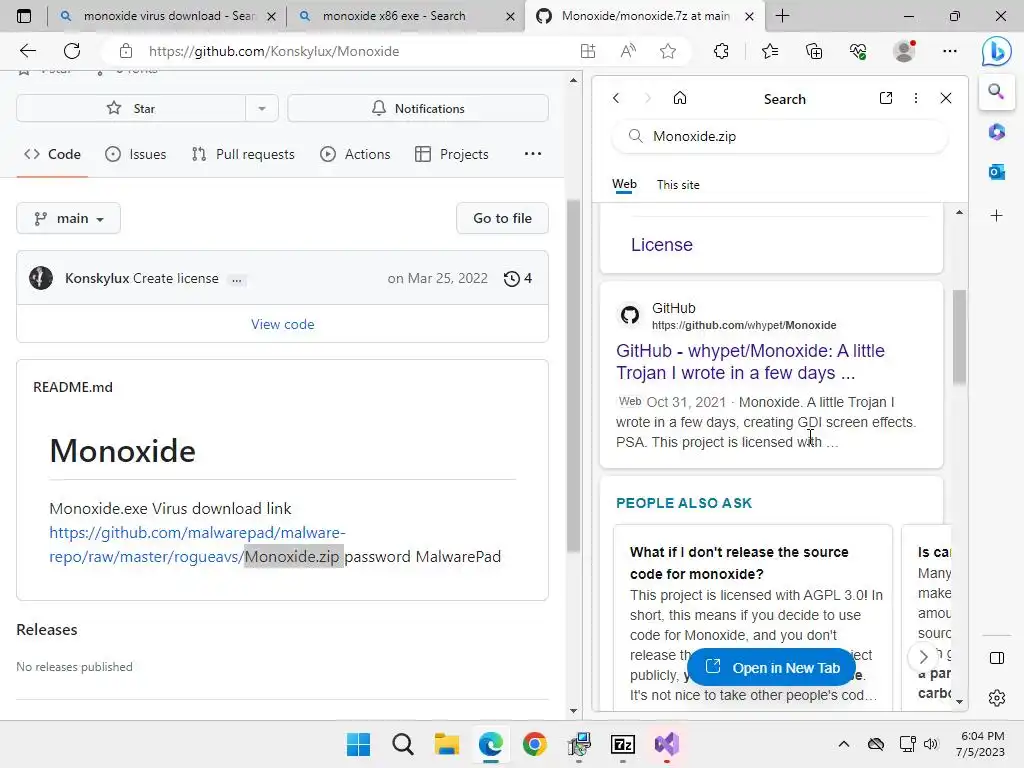The height and width of the screenshot is (768, 1024).
Task: Open Browser essentials heart icon
Action: pos(858,51)
